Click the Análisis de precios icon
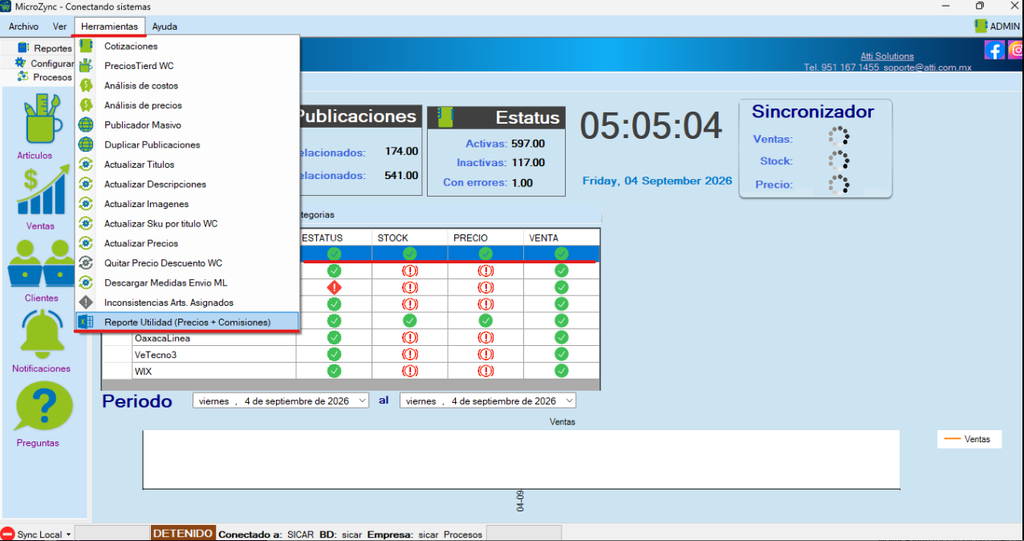 click(x=86, y=105)
